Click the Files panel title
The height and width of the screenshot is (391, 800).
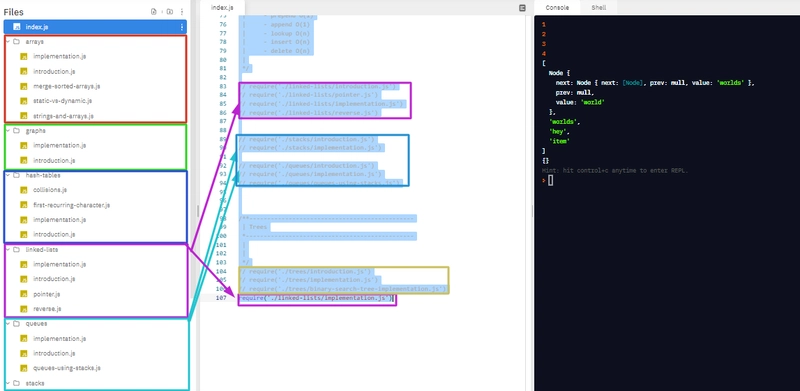14,12
